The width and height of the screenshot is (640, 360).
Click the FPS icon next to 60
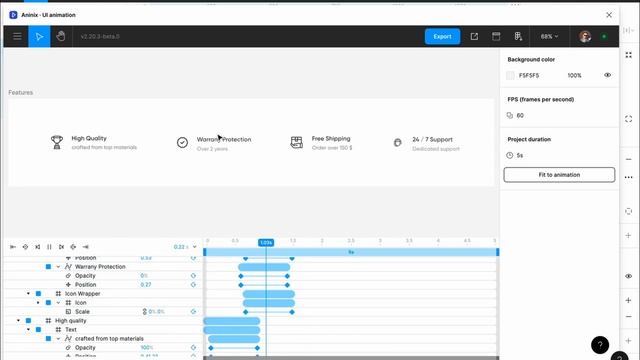tap(509, 116)
